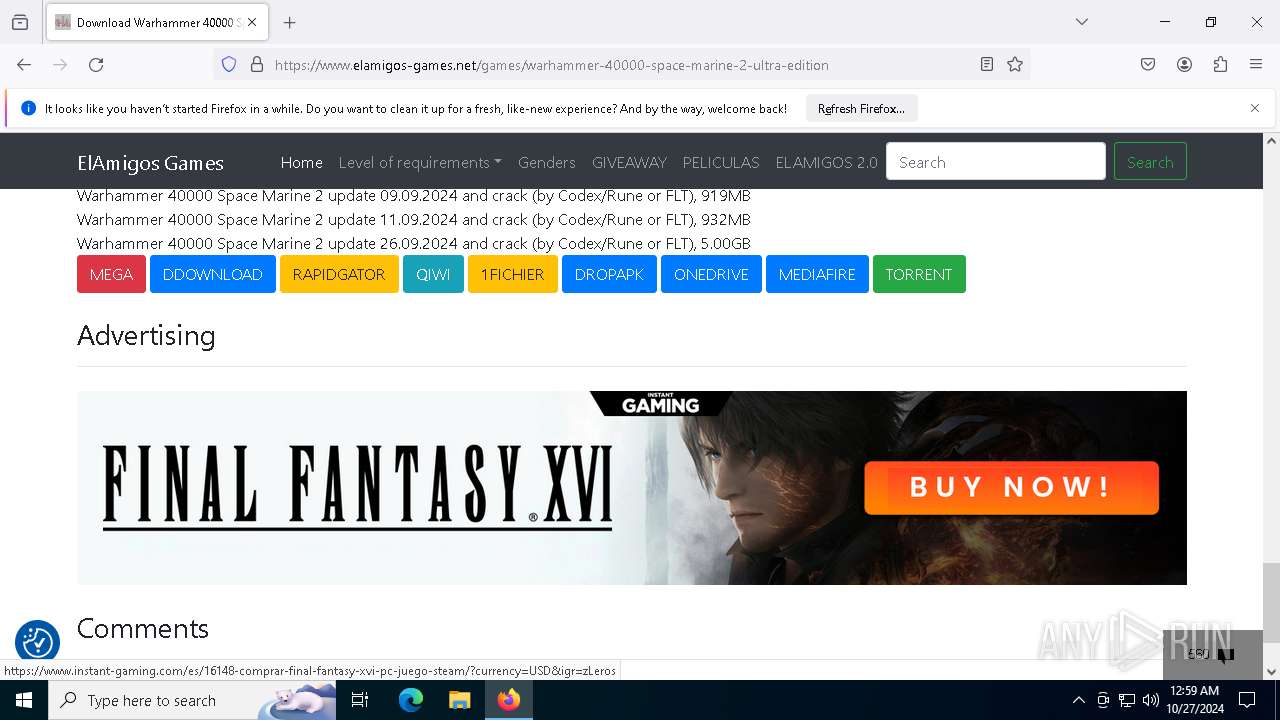Click the ONEDRIVE button

(711, 274)
